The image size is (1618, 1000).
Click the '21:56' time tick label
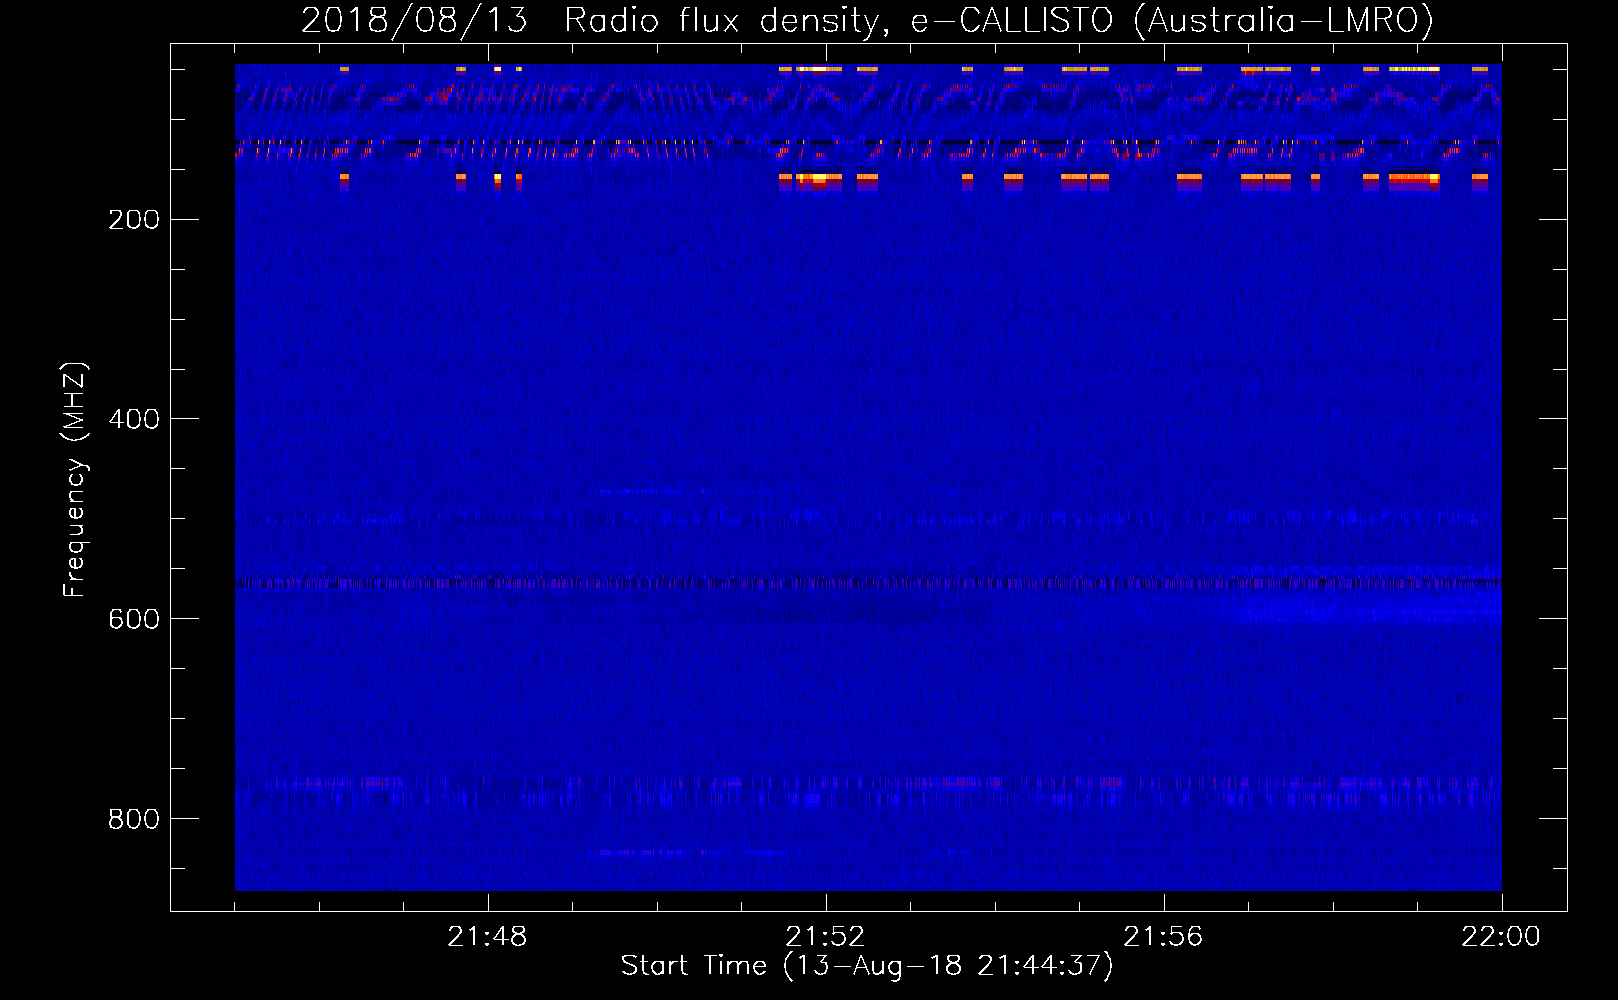(x=1163, y=937)
